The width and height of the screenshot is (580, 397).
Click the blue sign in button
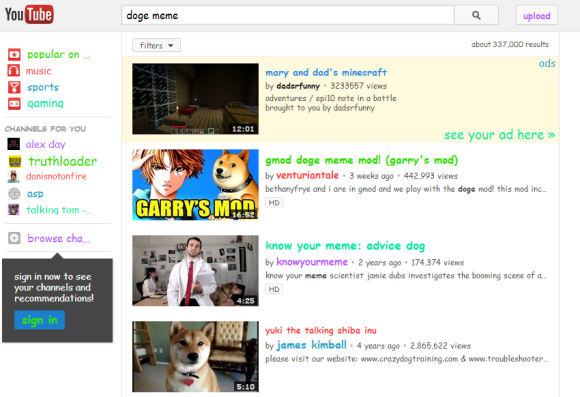(40, 320)
